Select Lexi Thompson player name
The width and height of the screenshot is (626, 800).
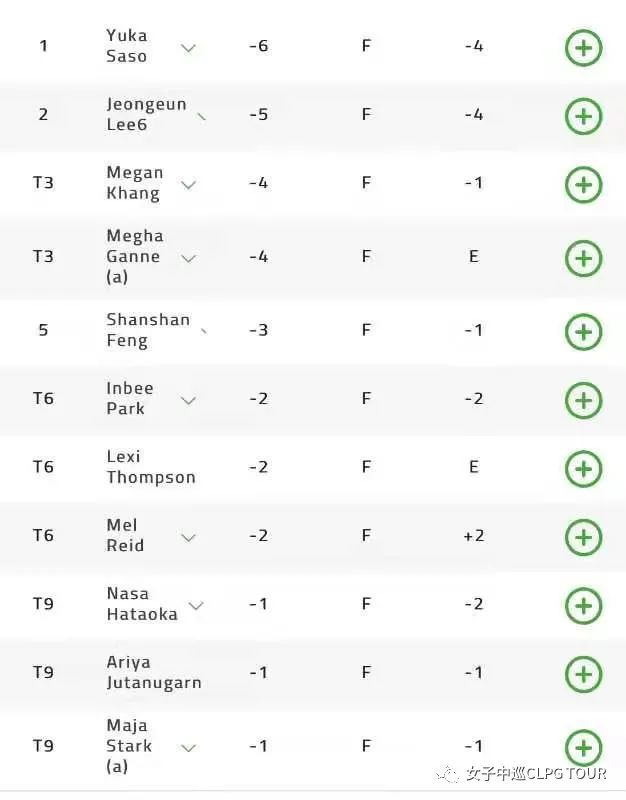pyautogui.click(x=151, y=467)
